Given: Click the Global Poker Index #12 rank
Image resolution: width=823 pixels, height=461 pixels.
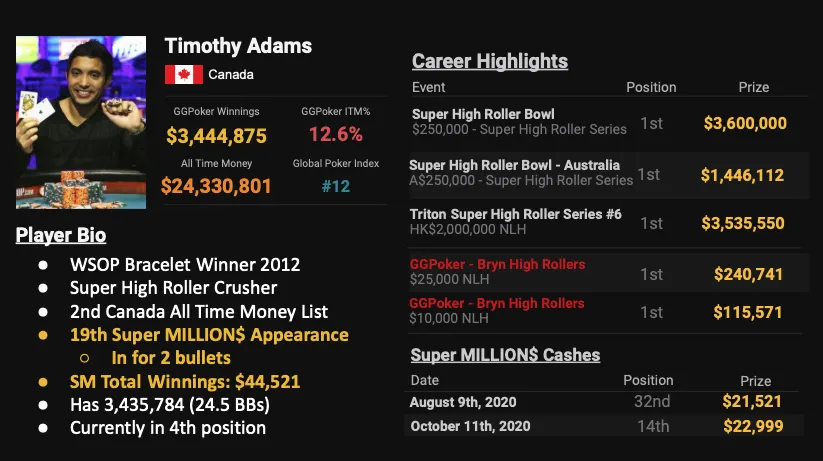Looking at the screenshot, I should (x=335, y=187).
